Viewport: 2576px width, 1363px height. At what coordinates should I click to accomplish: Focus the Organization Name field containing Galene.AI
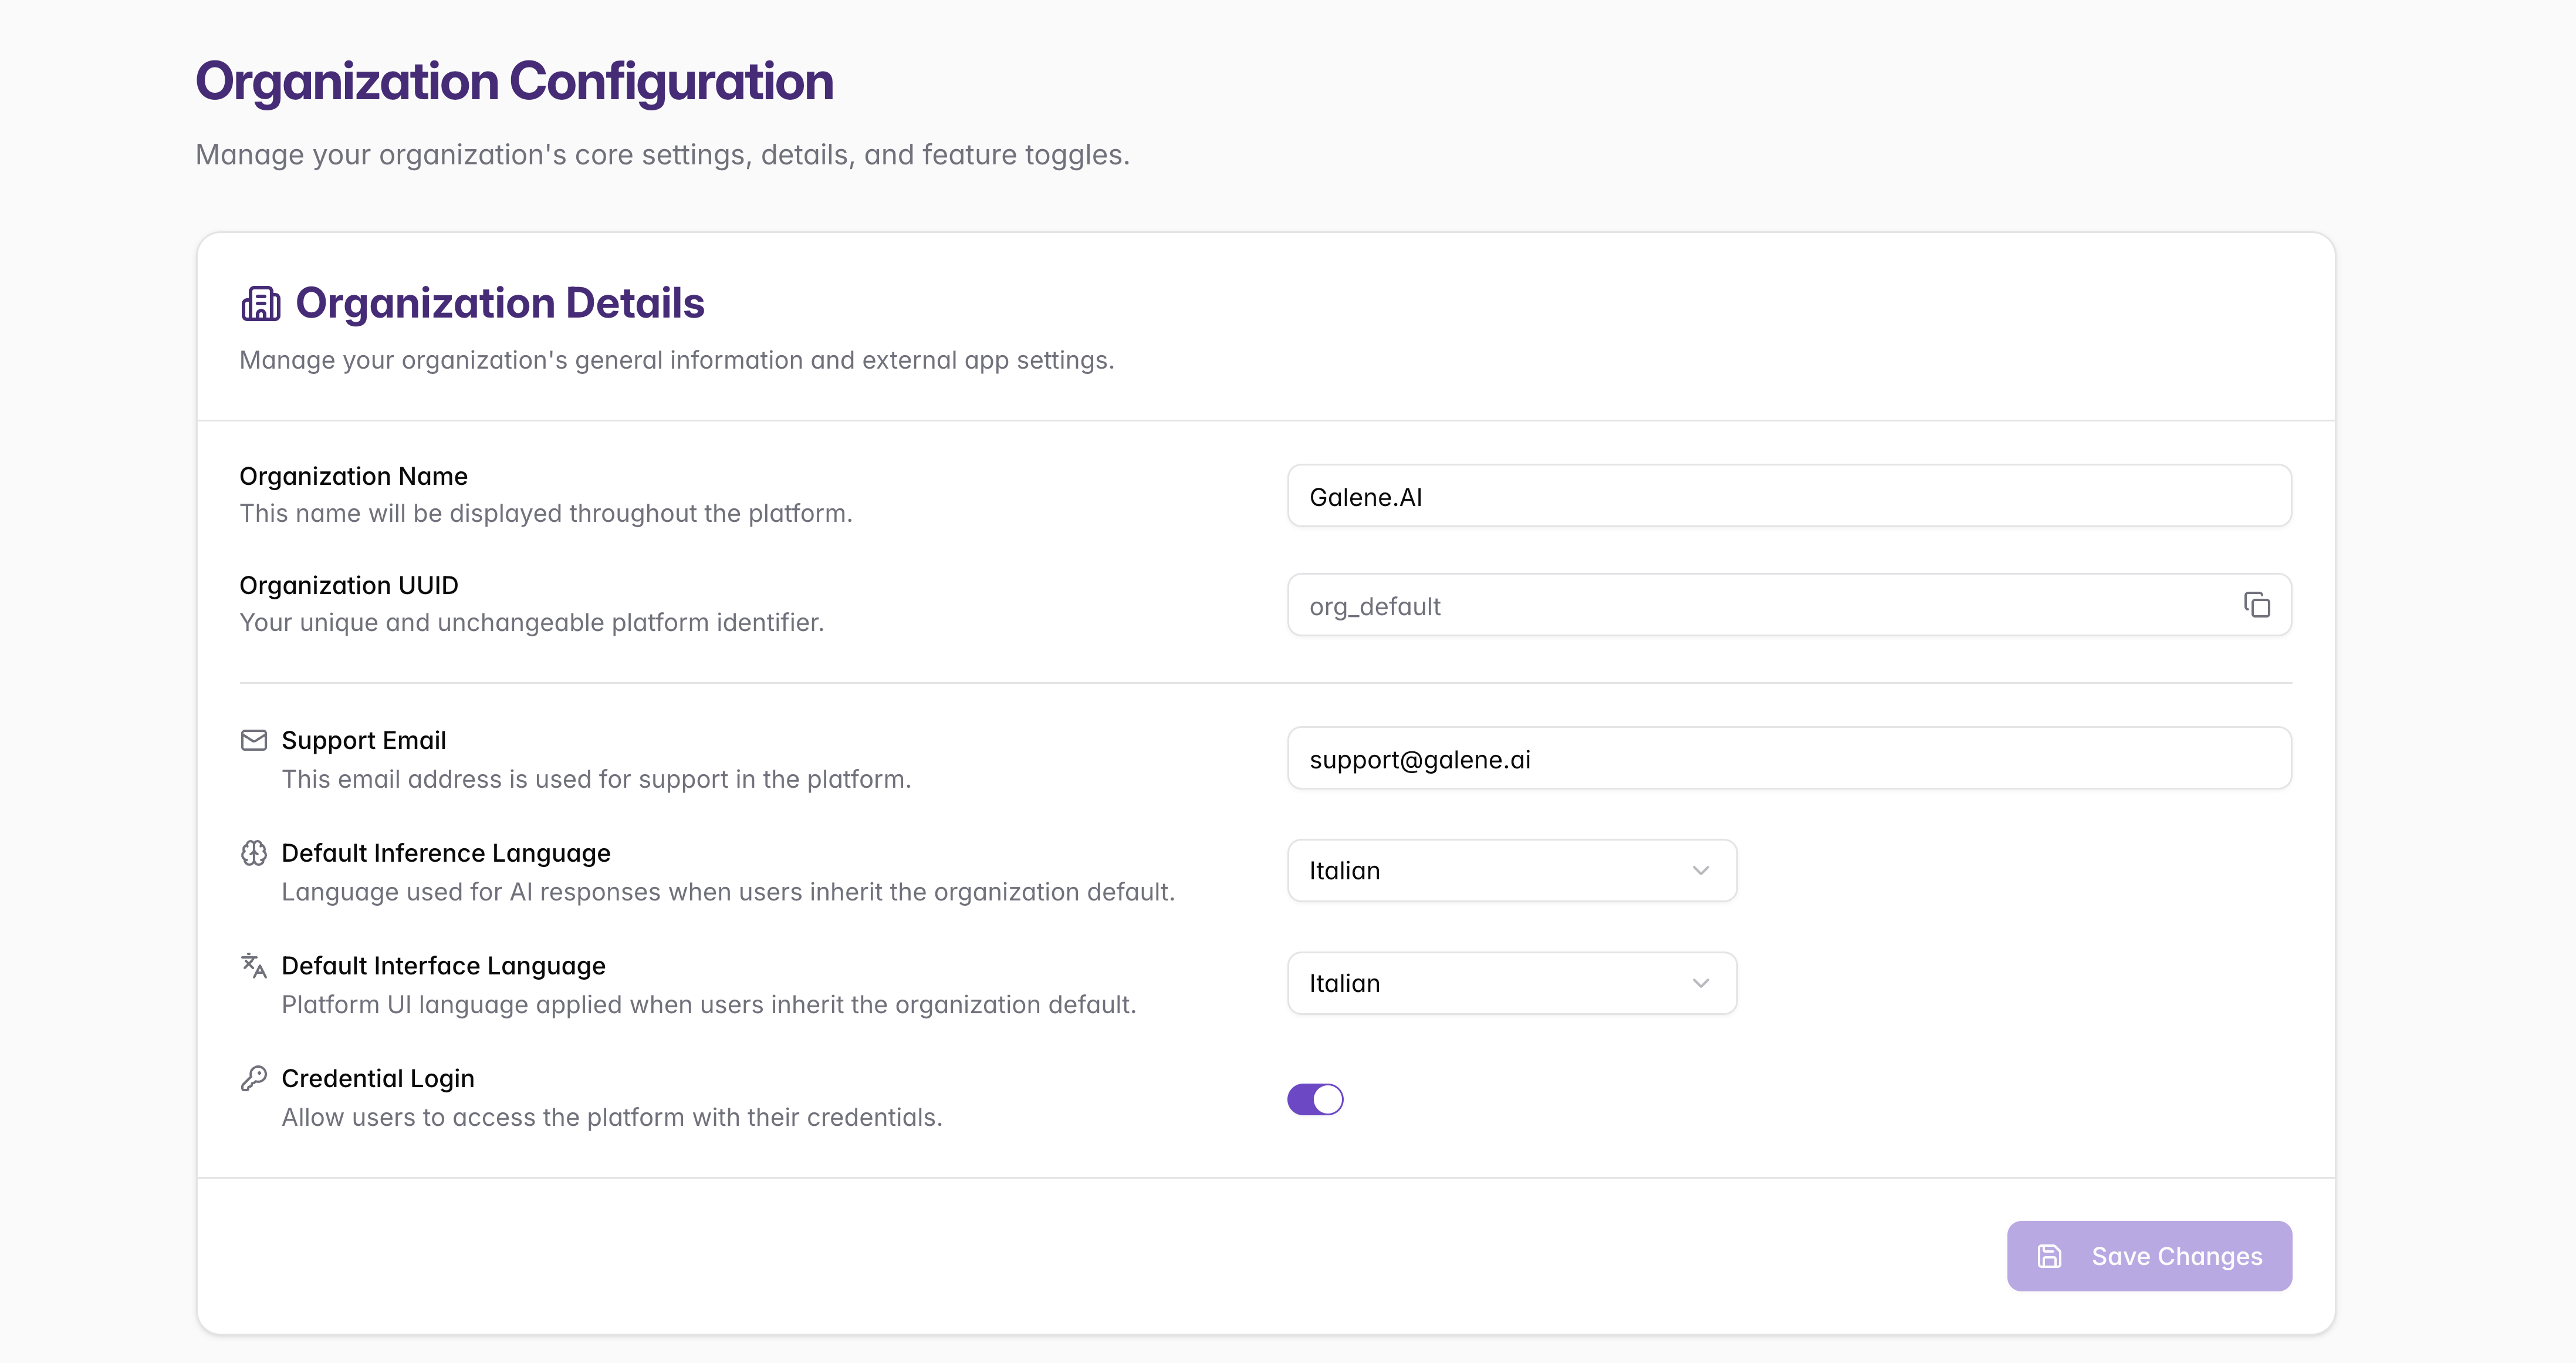click(1789, 496)
